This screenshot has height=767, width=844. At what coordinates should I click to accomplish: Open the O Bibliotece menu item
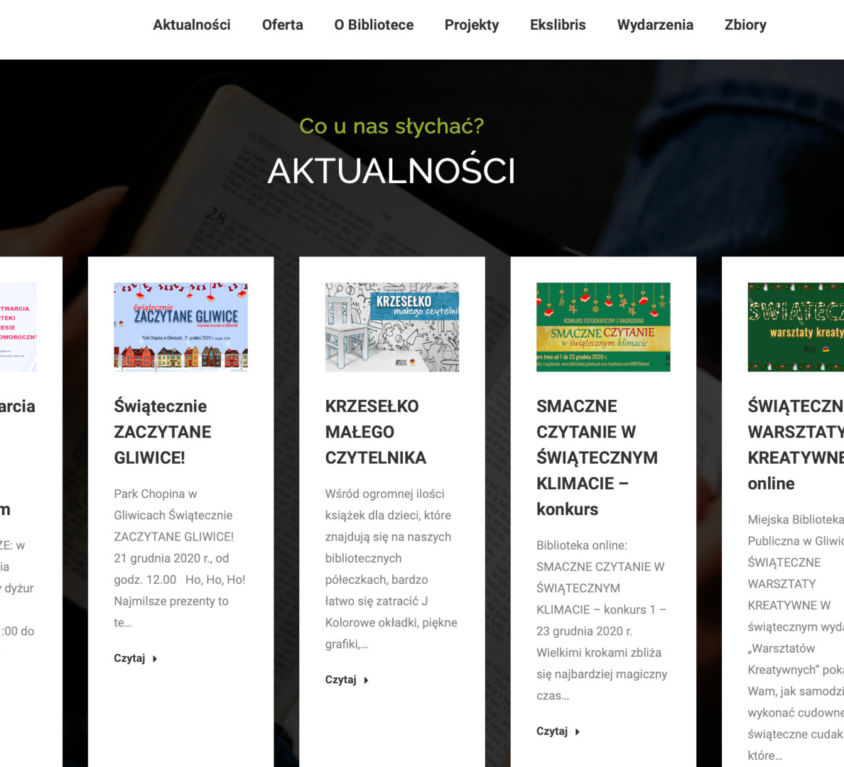(x=374, y=25)
